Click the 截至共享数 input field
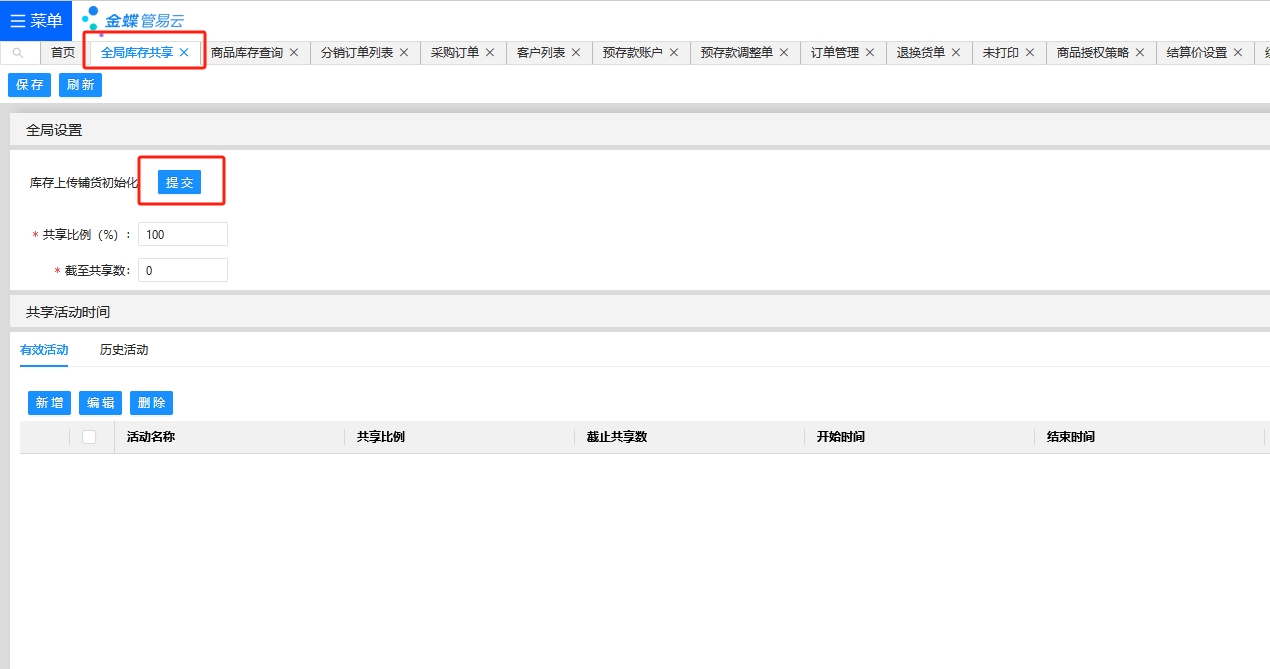The image size is (1270, 669). (x=183, y=270)
